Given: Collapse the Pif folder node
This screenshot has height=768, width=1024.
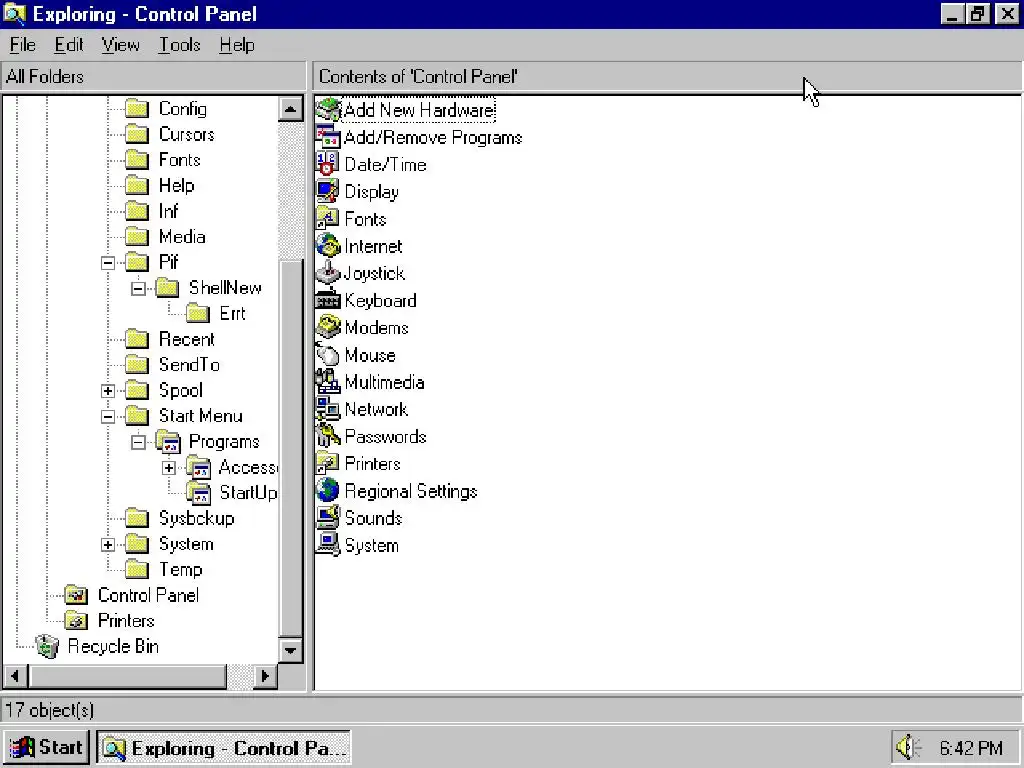Looking at the screenshot, I should (x=108, y=263).
